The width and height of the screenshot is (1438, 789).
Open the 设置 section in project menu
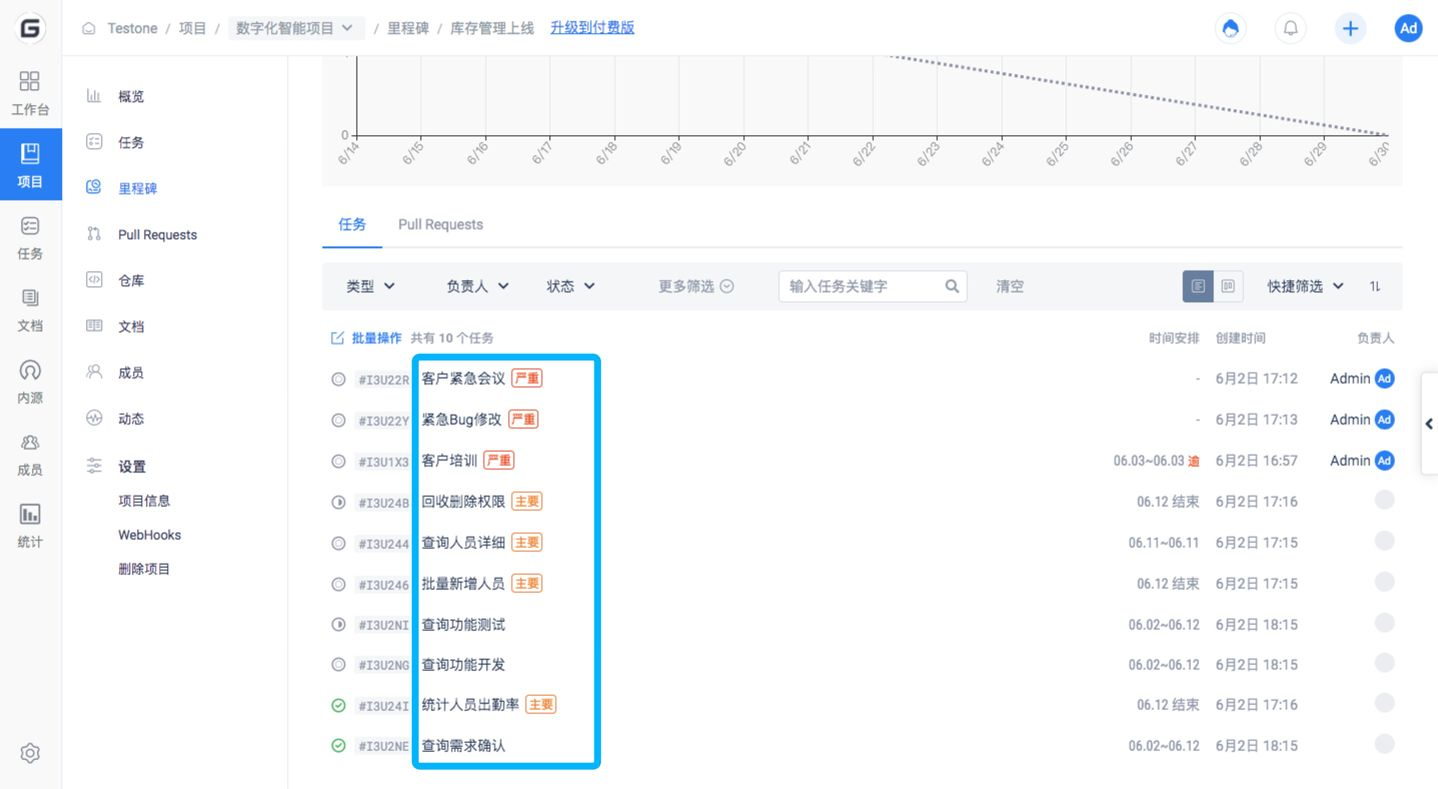pos(131,466)
